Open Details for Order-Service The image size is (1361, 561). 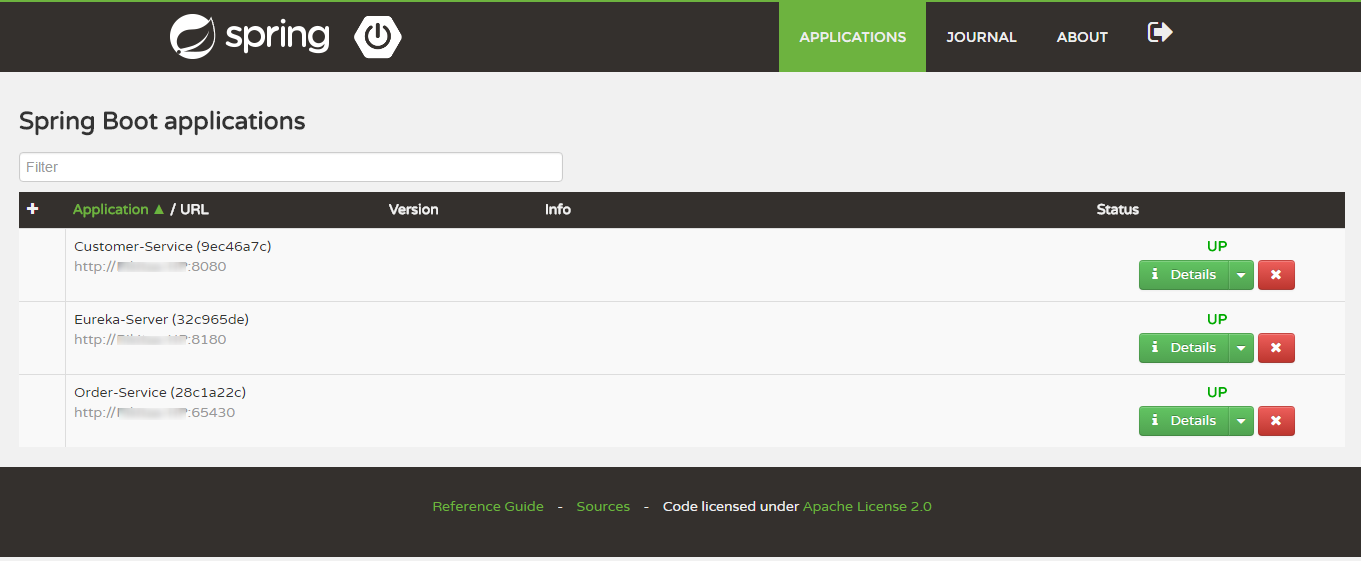pos(1183,421)
